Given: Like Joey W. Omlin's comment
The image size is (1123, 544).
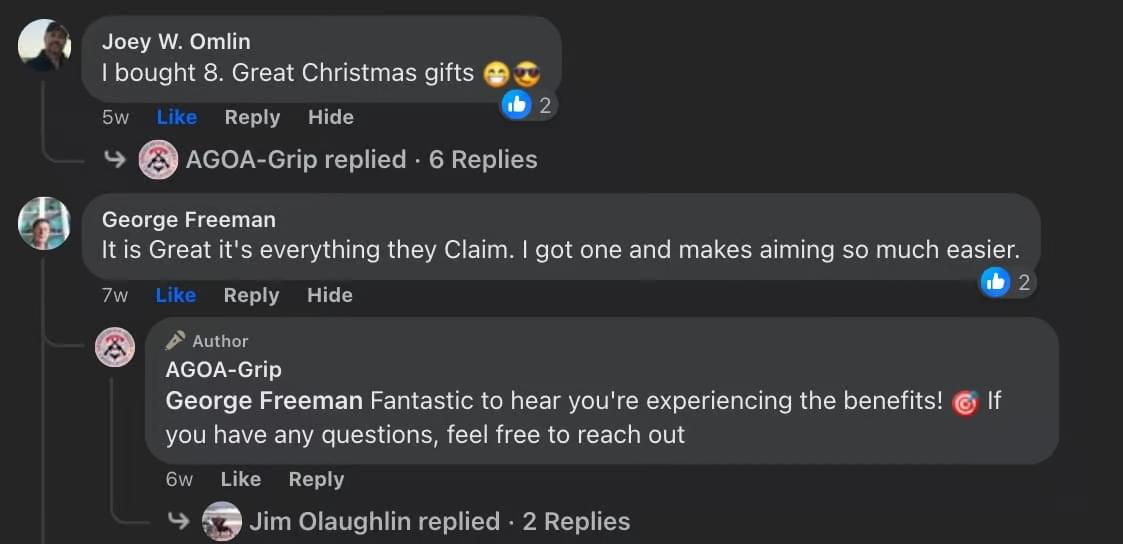Looking at the screenshot, I should pyautogui.click(x=176, y=117).
